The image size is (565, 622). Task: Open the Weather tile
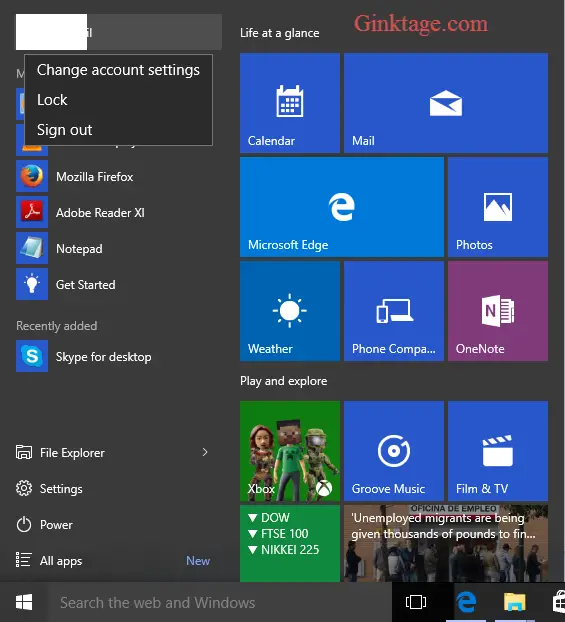point(290,311)
